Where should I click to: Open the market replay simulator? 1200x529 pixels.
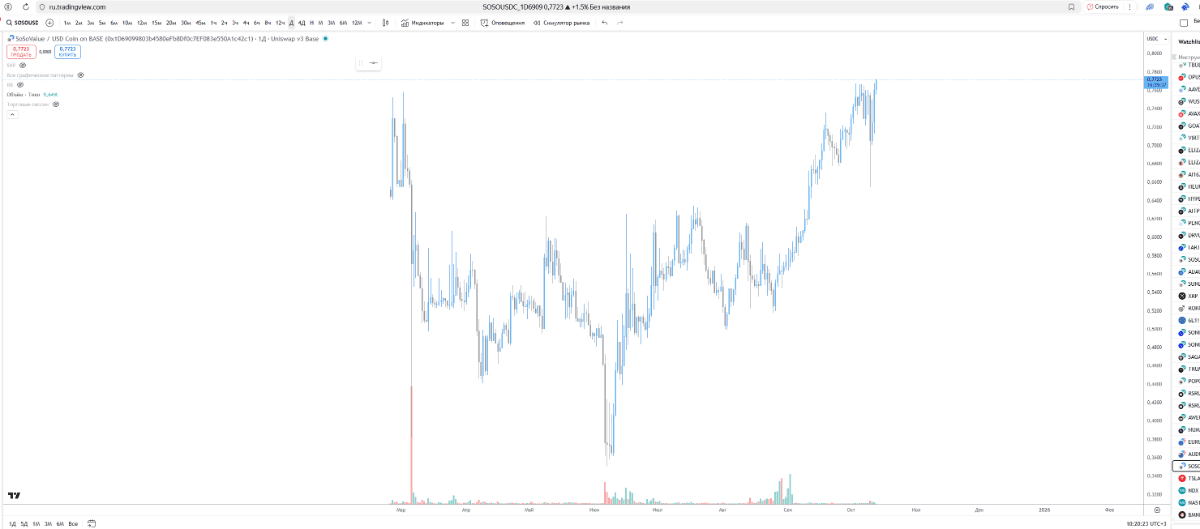[561, 22]
